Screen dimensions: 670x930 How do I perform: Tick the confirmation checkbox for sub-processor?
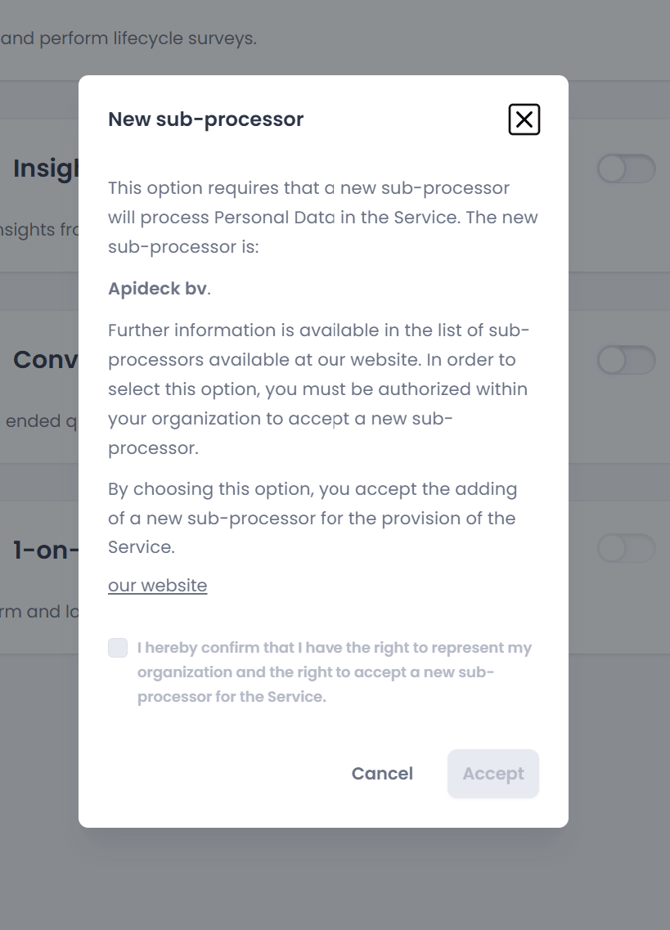[118, 648]
